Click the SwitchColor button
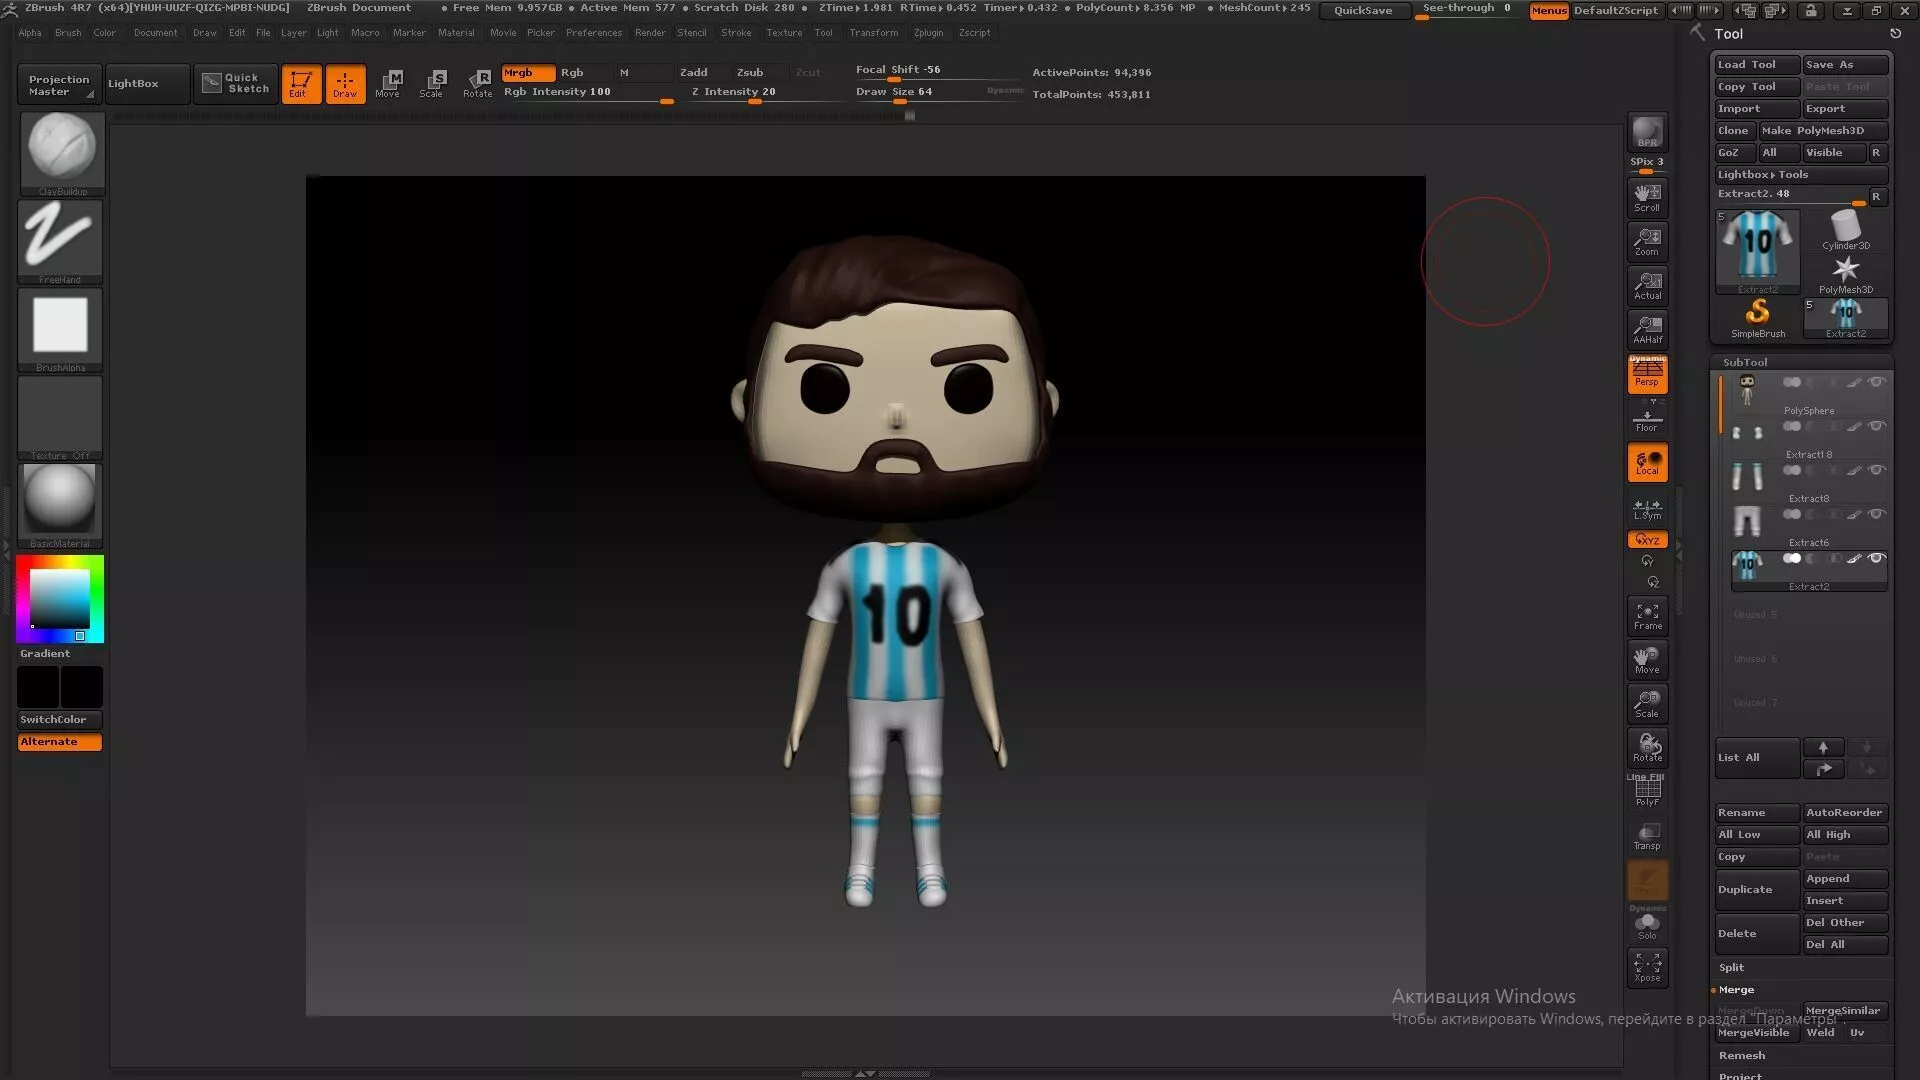The height and width of the screenshot is (1080, 1920). pyautogui.click(x=60, y=720)
